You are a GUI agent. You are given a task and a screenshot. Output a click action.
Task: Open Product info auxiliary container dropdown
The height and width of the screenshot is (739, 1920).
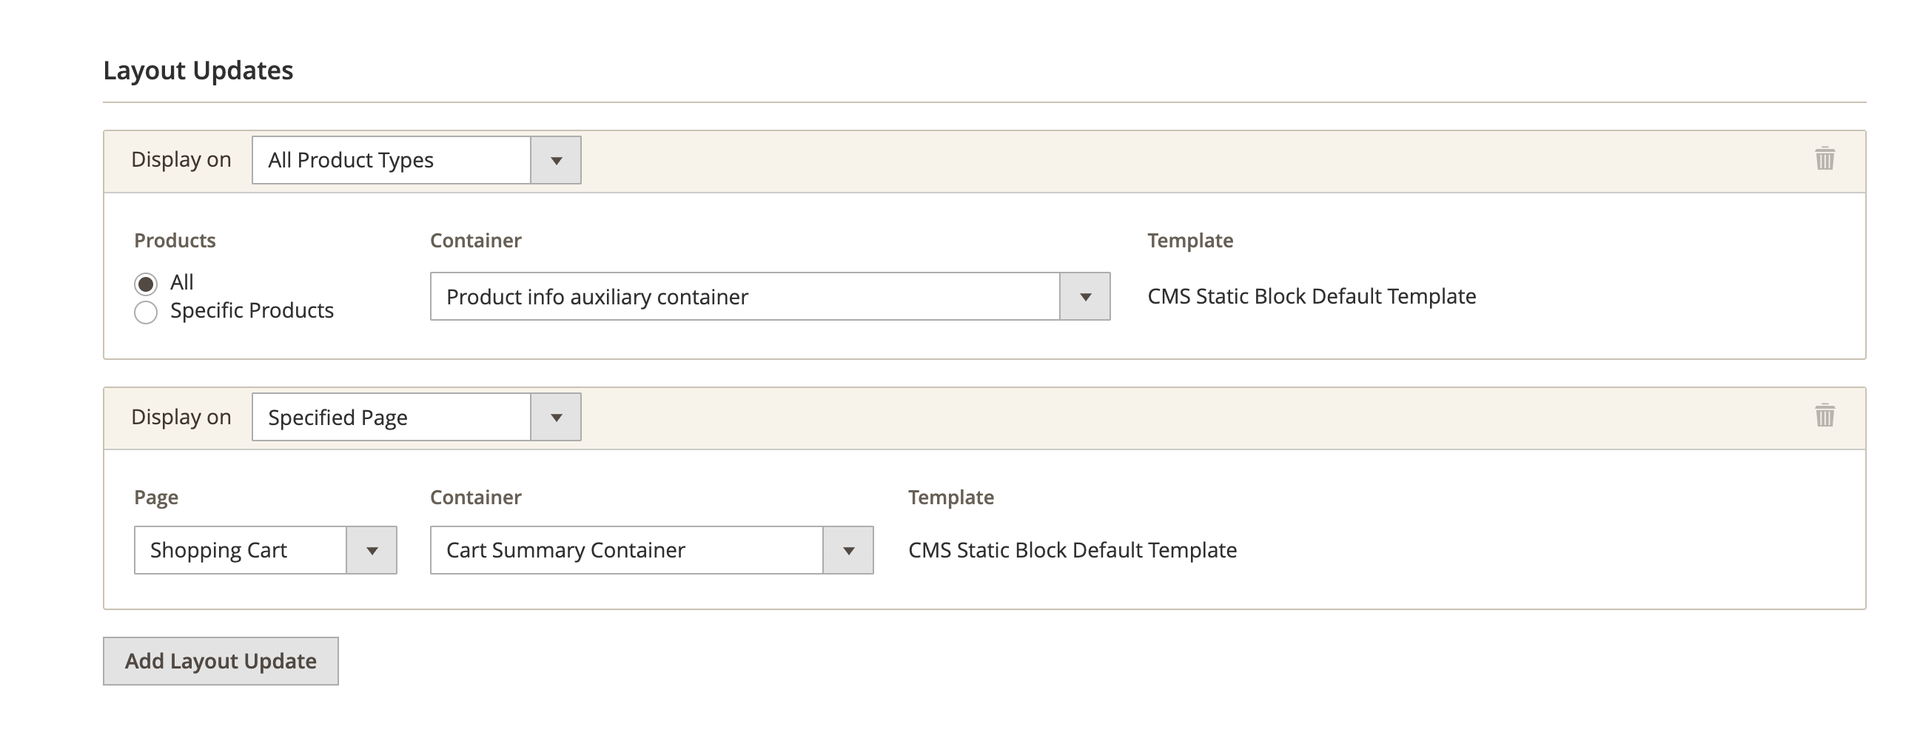click(769, 297)
